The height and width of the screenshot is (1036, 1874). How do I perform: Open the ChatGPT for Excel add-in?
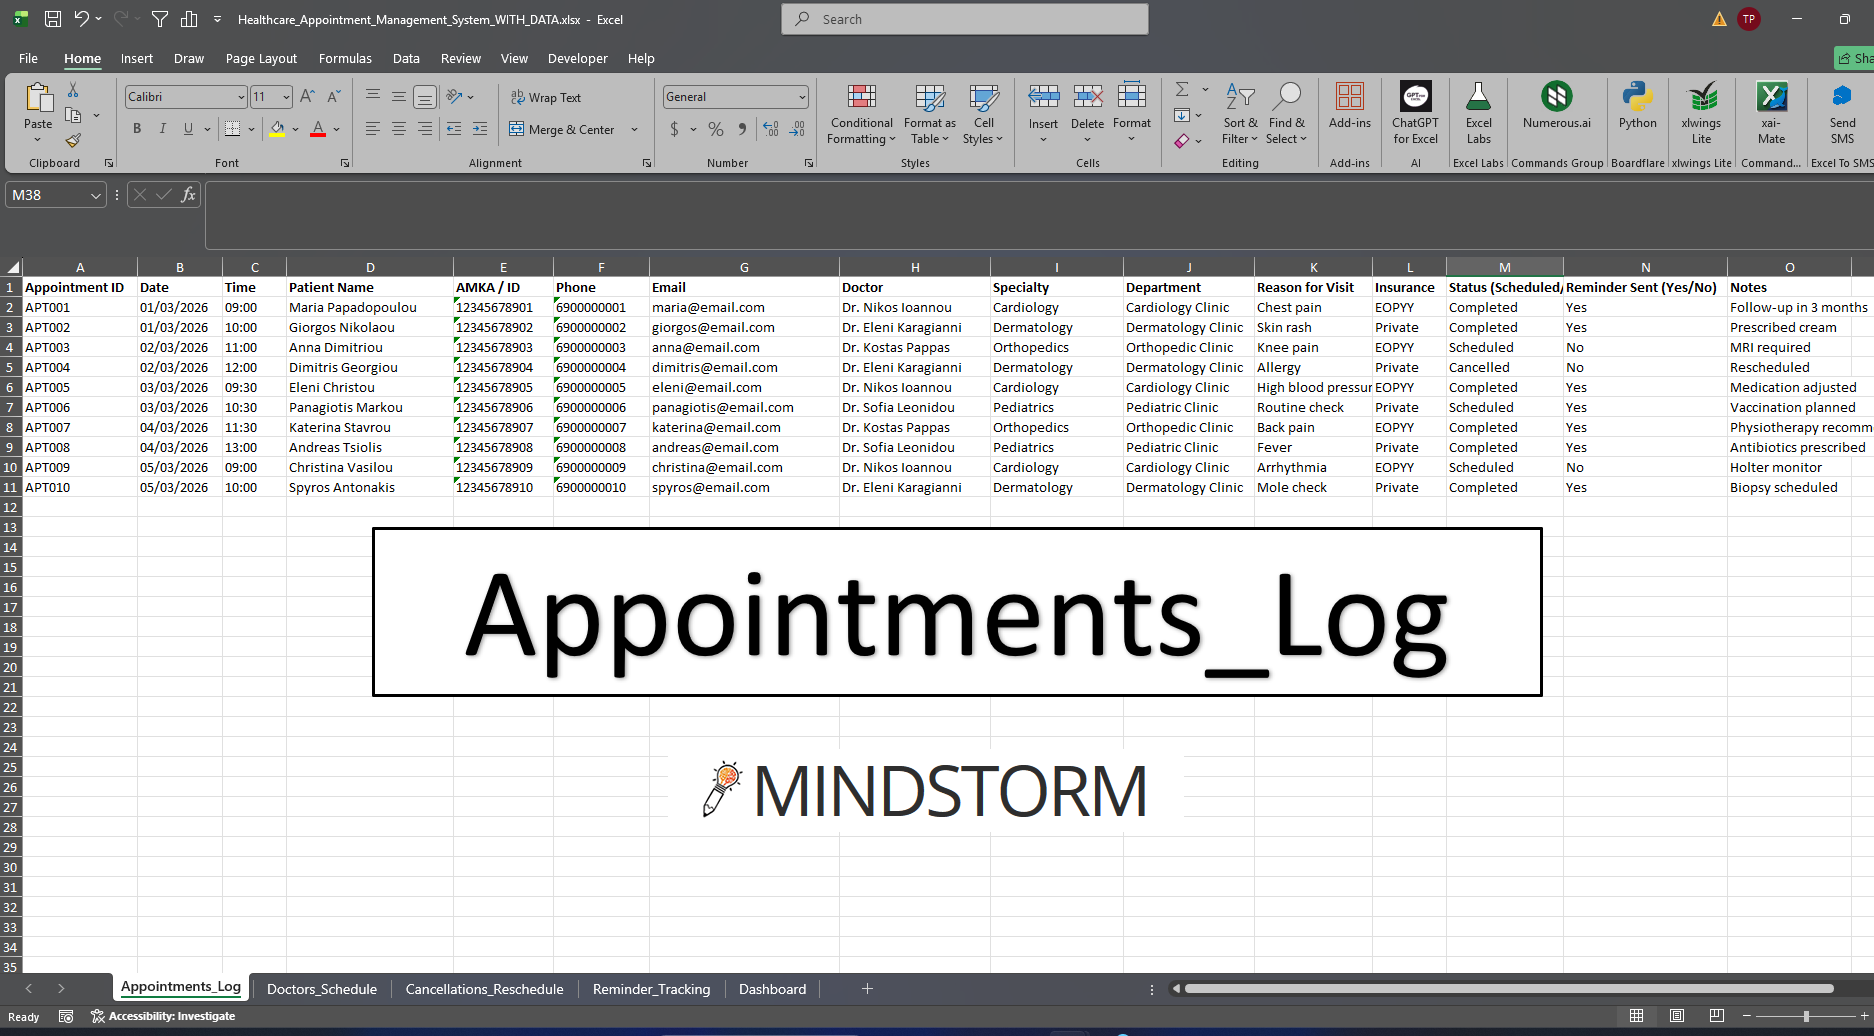[1415, 112]
